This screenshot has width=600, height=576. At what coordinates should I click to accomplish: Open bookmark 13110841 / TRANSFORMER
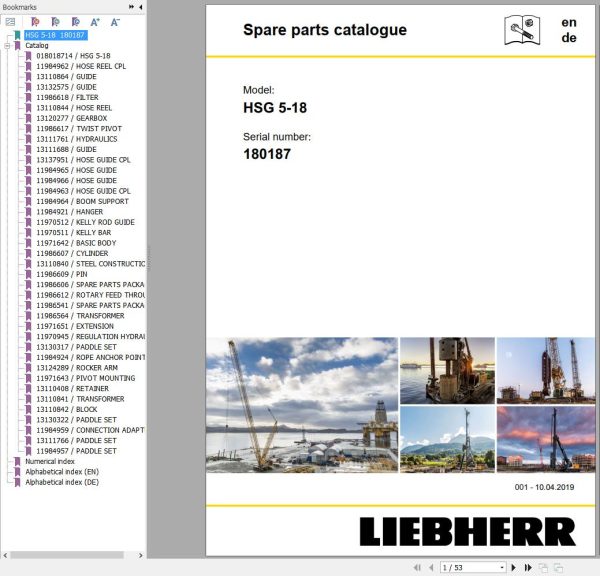(80, 399)
